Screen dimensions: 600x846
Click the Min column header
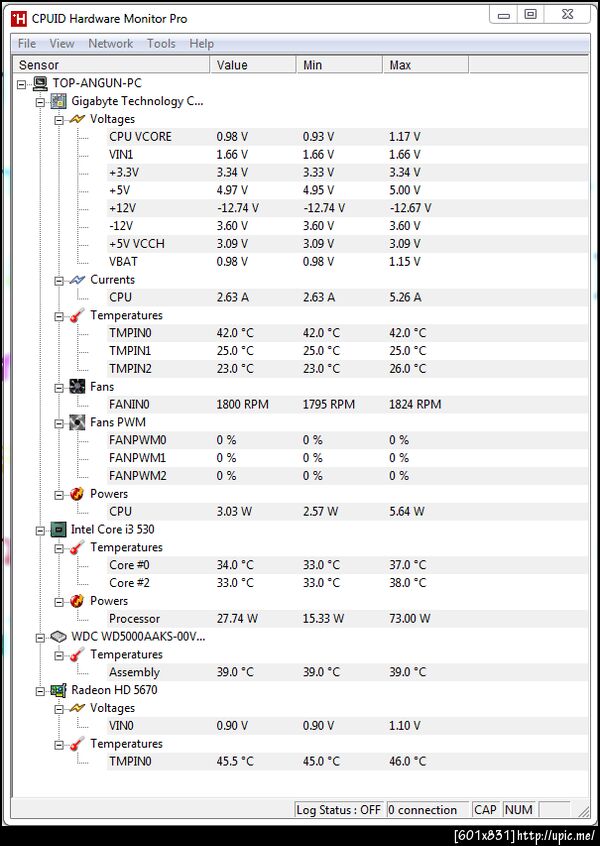[339, 65]
